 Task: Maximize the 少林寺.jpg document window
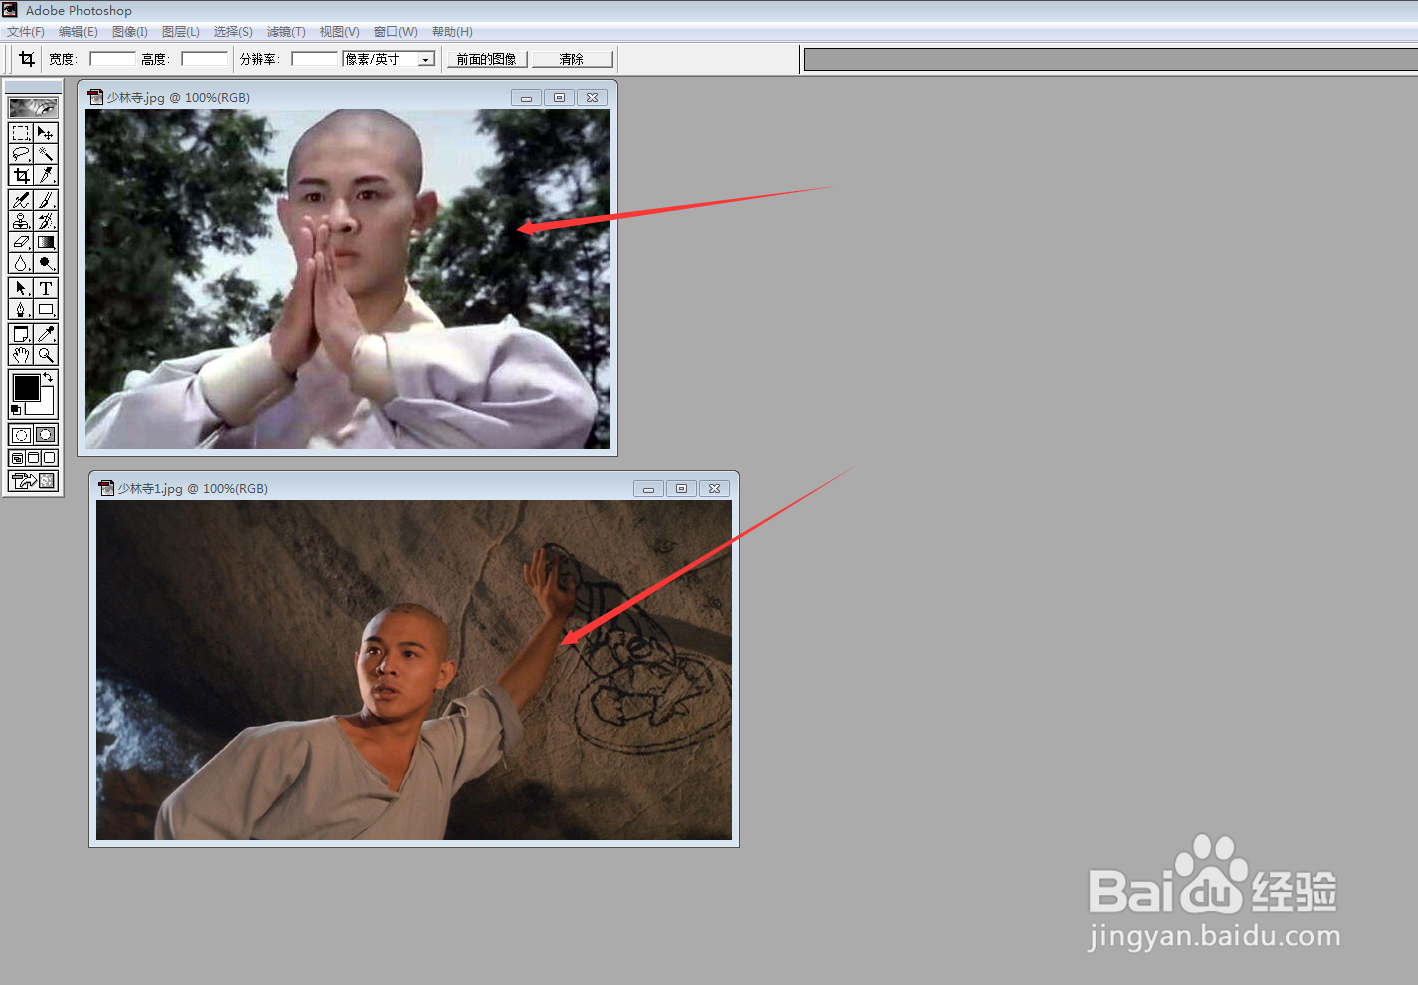click(559, 98)
